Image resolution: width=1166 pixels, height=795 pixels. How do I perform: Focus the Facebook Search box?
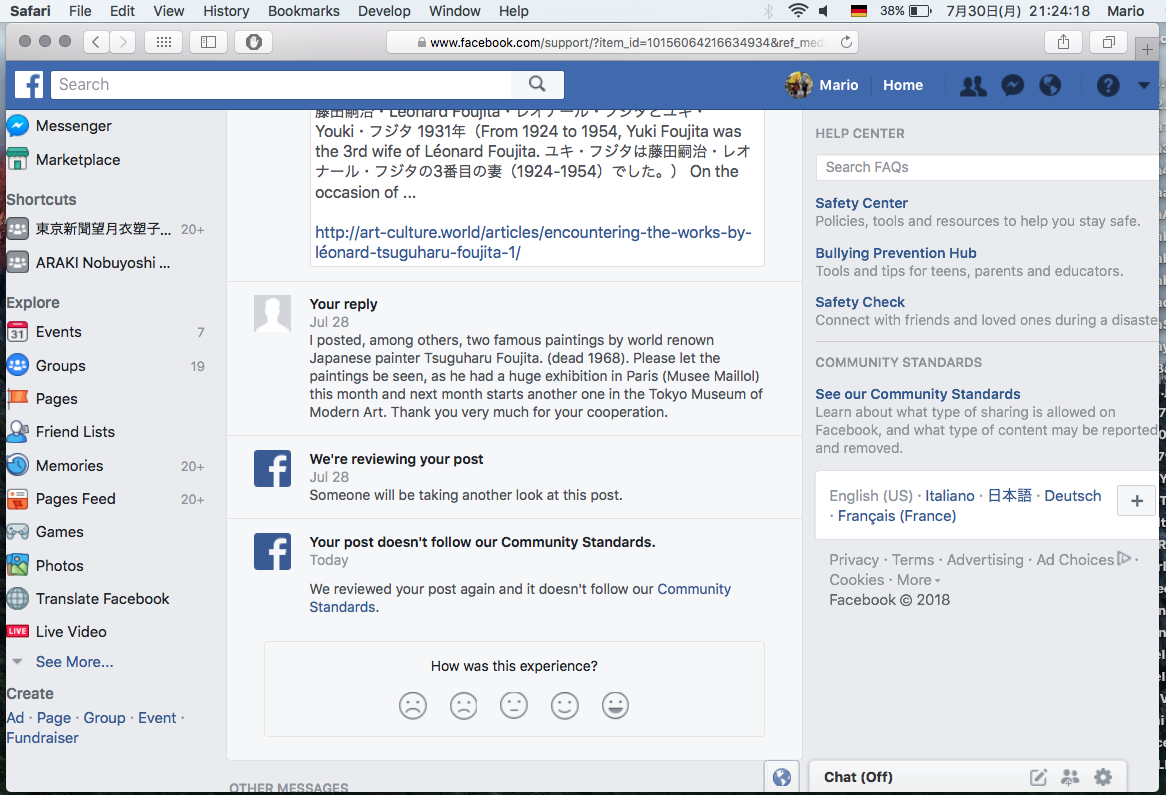click(x=281, y=84)
